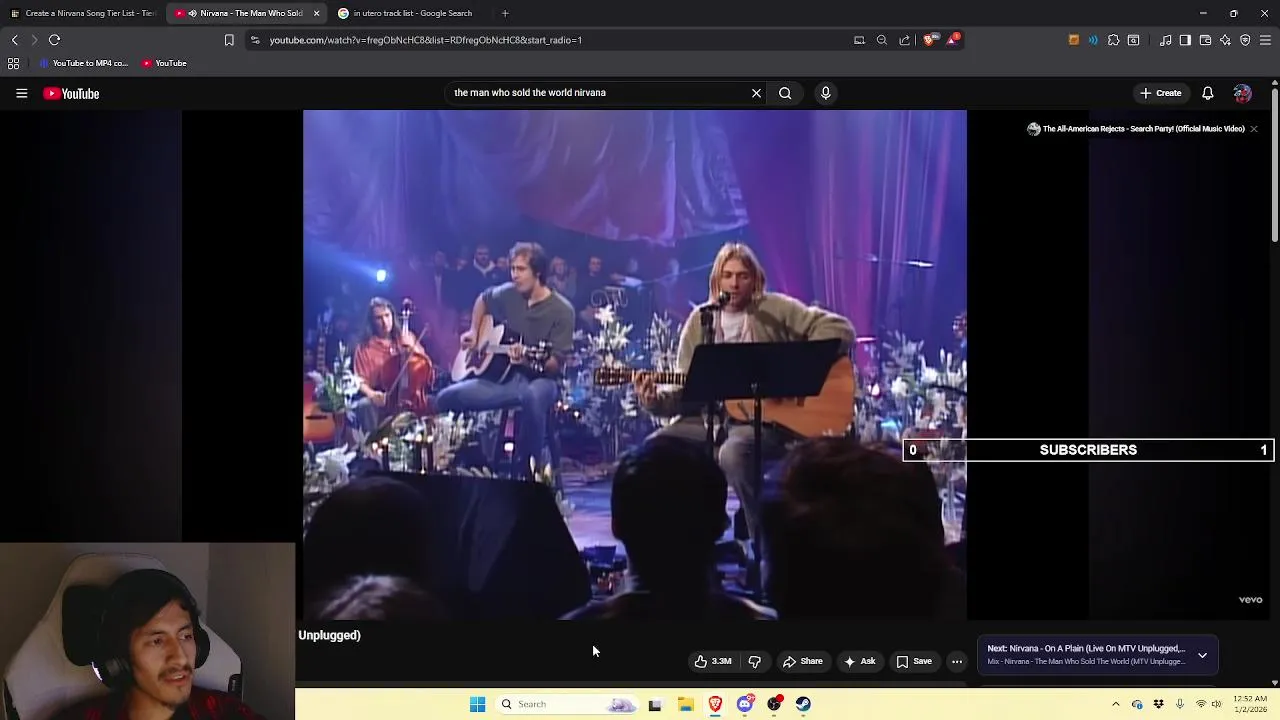1280x720 pixels.
Task: Share the Nirvana video
Action: tap(802, 661)
